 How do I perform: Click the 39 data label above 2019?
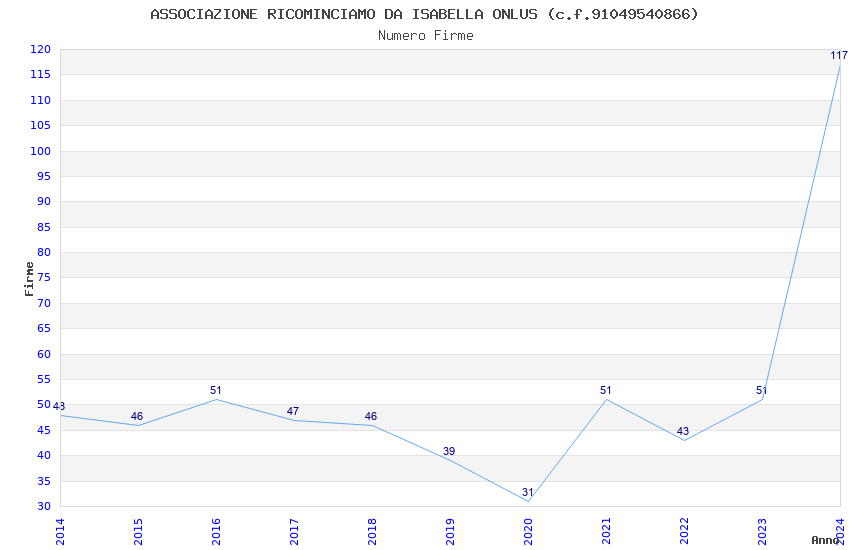click(449, 451)
